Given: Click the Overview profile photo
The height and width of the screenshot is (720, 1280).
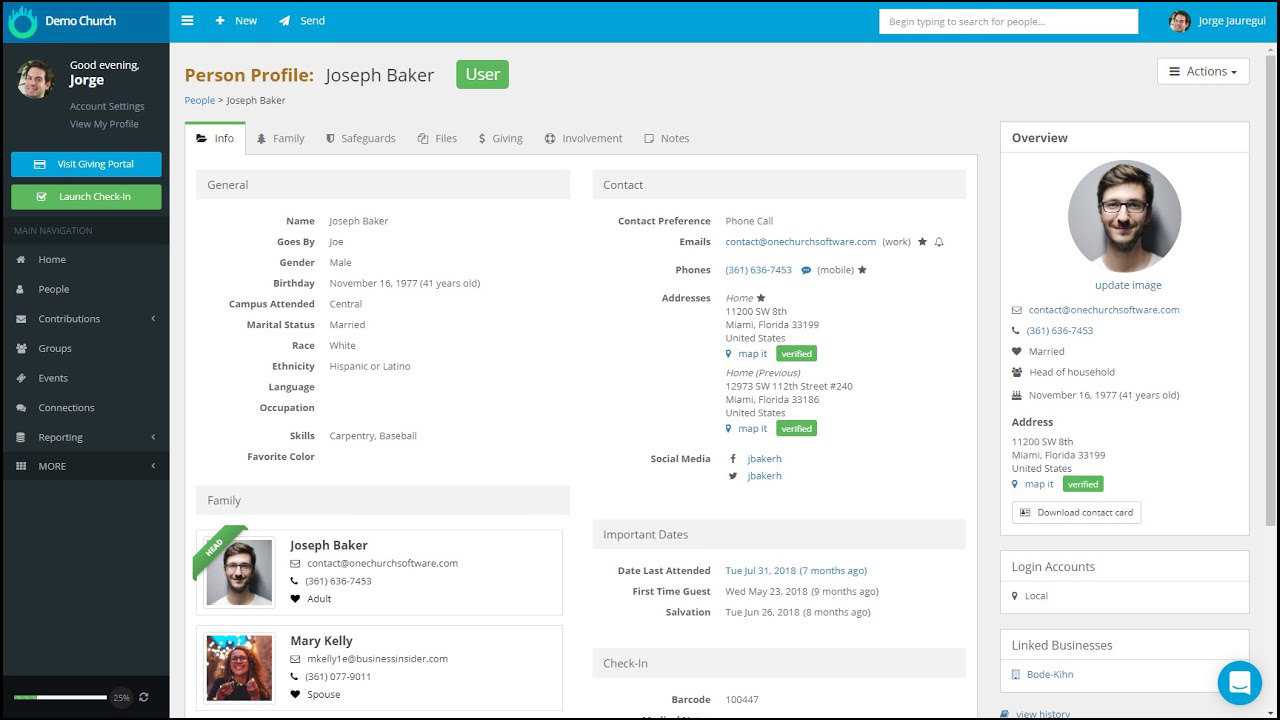Looking at the screenshot, I should (x=1125, y=216).
